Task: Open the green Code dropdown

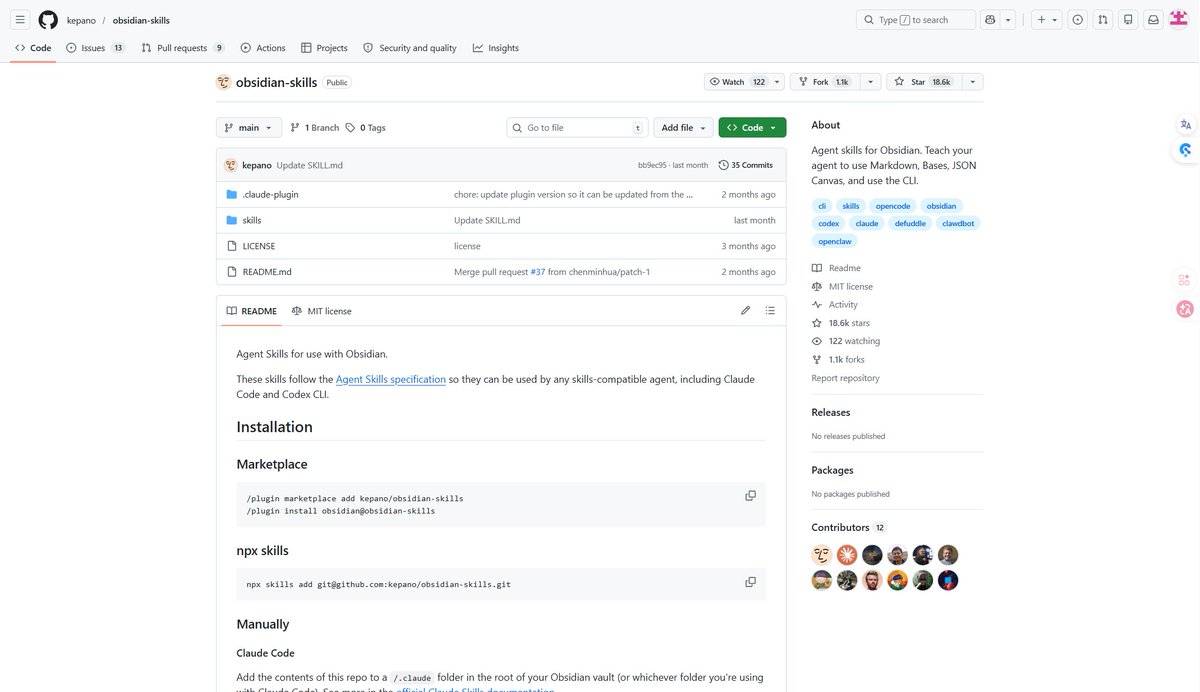Action: tap(752, 128)
